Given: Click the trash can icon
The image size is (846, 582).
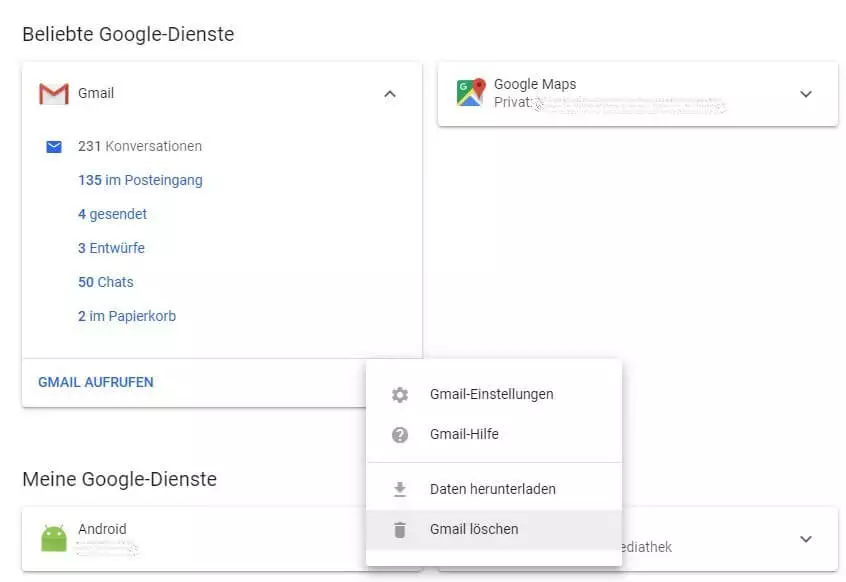Looking at the screenshot, I should 400,530.
